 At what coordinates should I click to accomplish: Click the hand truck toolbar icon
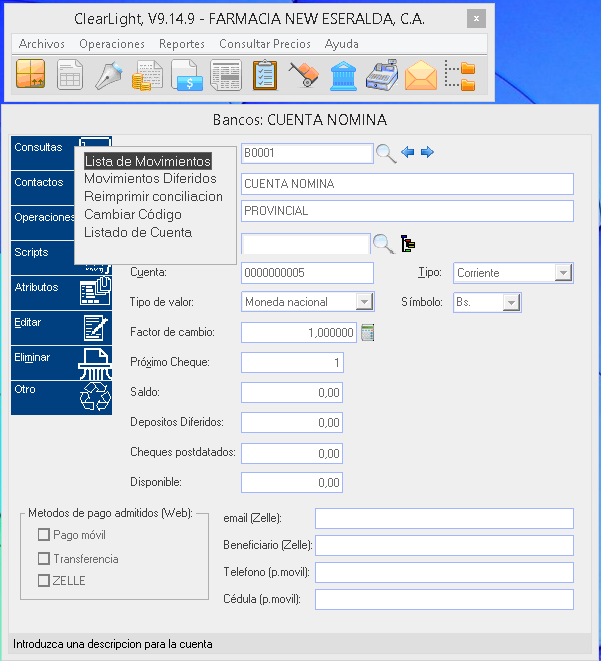point(303,76)
